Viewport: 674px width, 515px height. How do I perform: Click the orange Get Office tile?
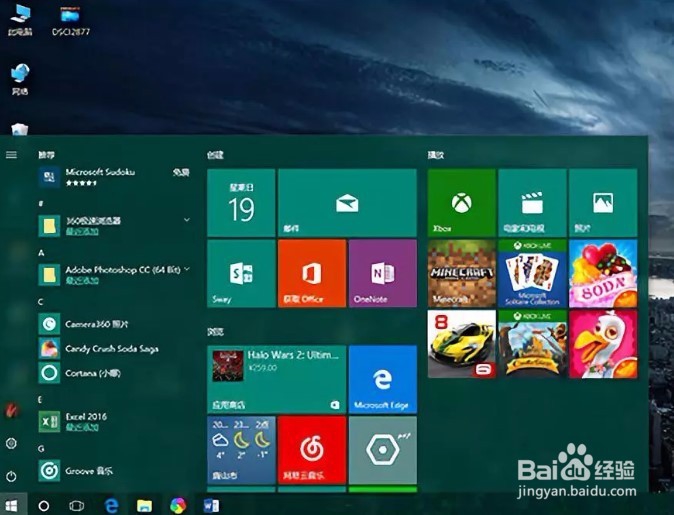coord(312,273)
